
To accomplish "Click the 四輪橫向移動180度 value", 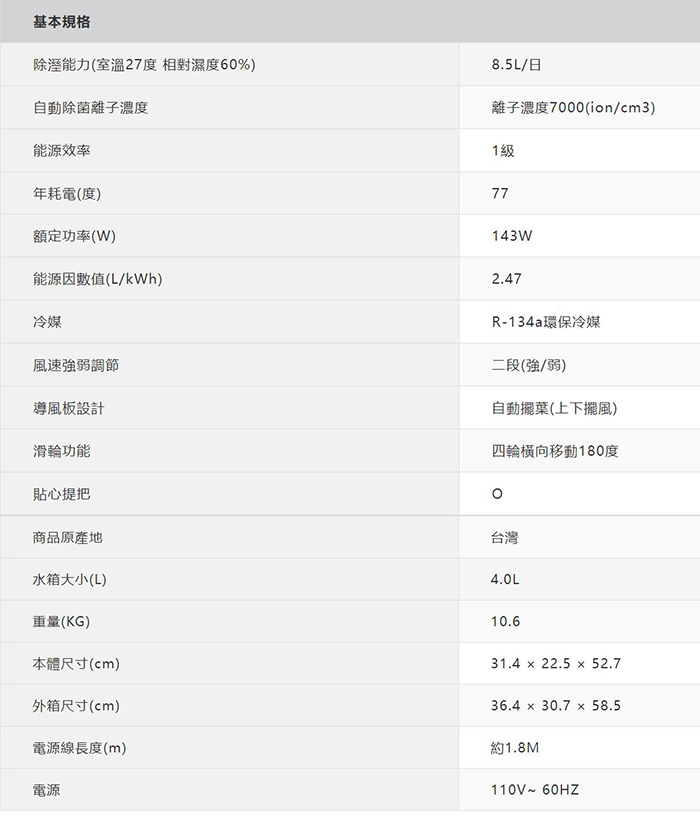I will 555,452.
